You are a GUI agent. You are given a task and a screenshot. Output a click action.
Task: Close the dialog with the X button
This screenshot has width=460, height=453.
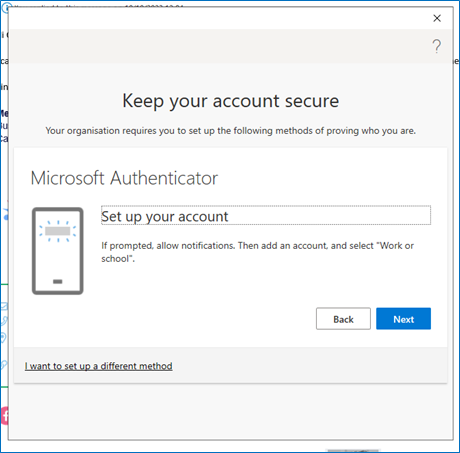[437, 18]
